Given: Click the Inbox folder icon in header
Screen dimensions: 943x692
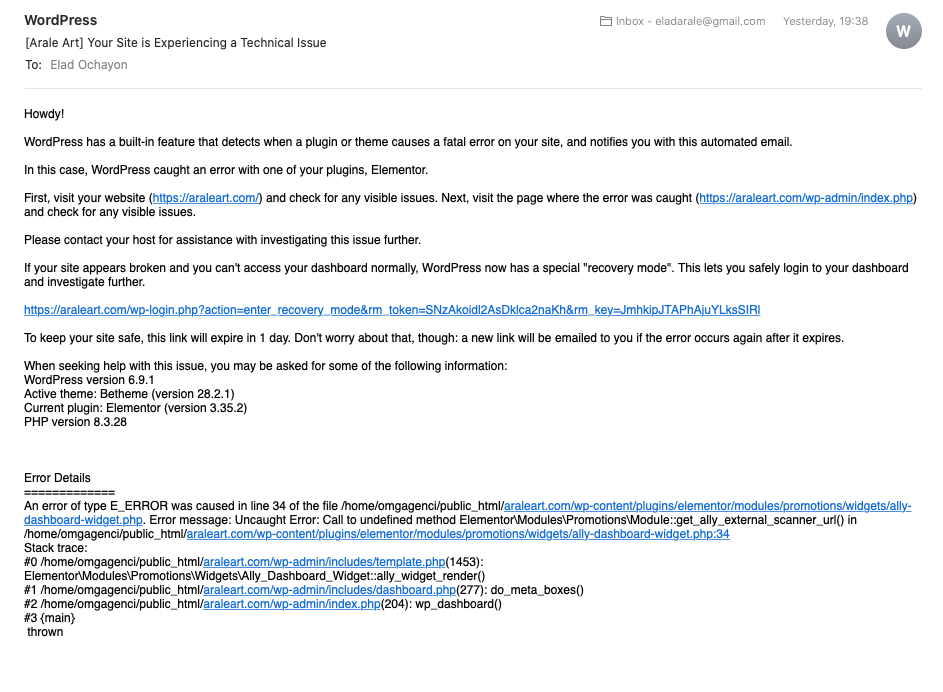Looking at the screenshot, I should [x=605, y=21].
